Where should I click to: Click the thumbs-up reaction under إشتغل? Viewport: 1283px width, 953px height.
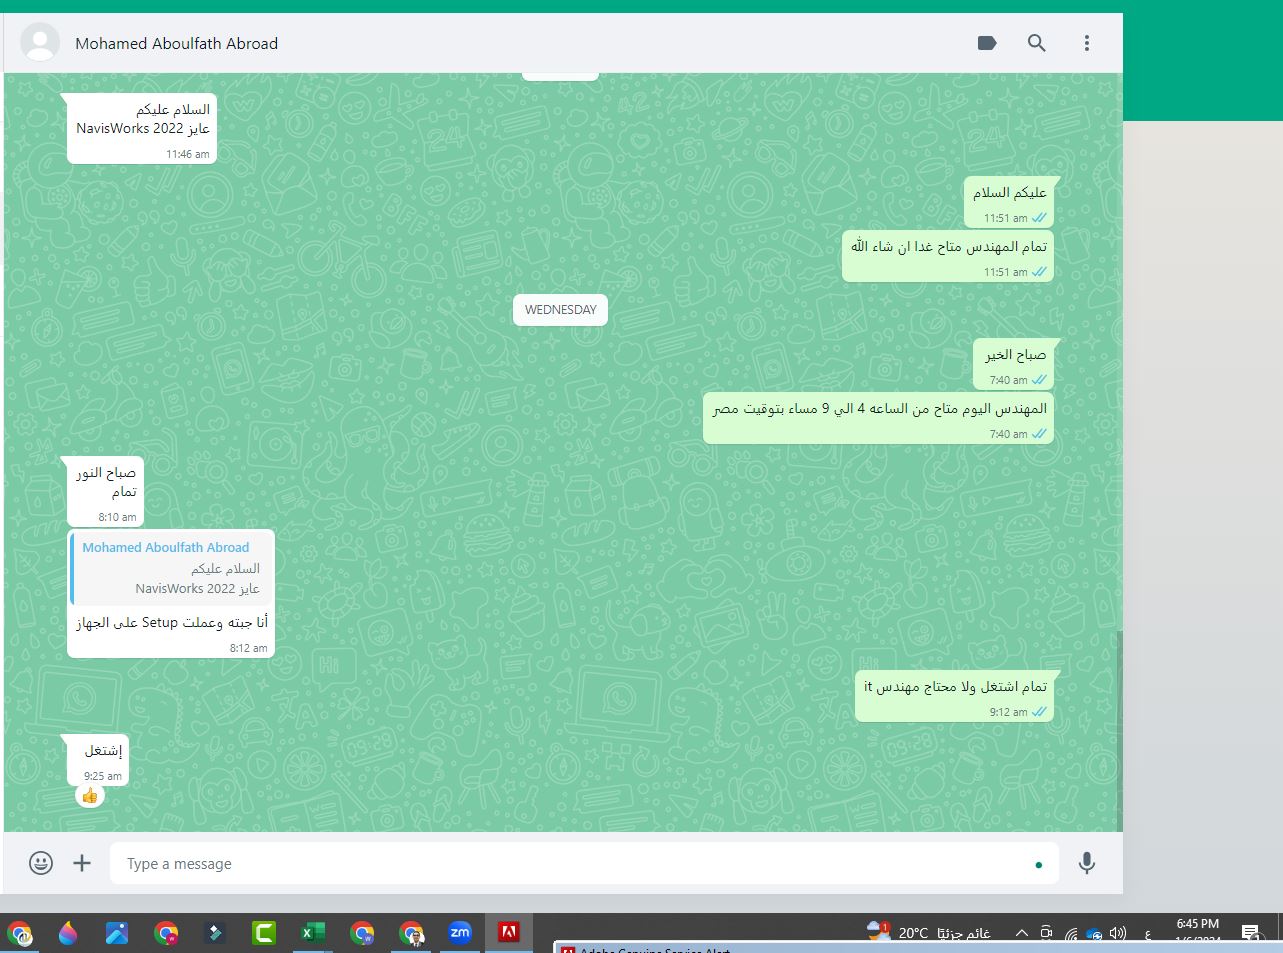[x=90, y=796]
